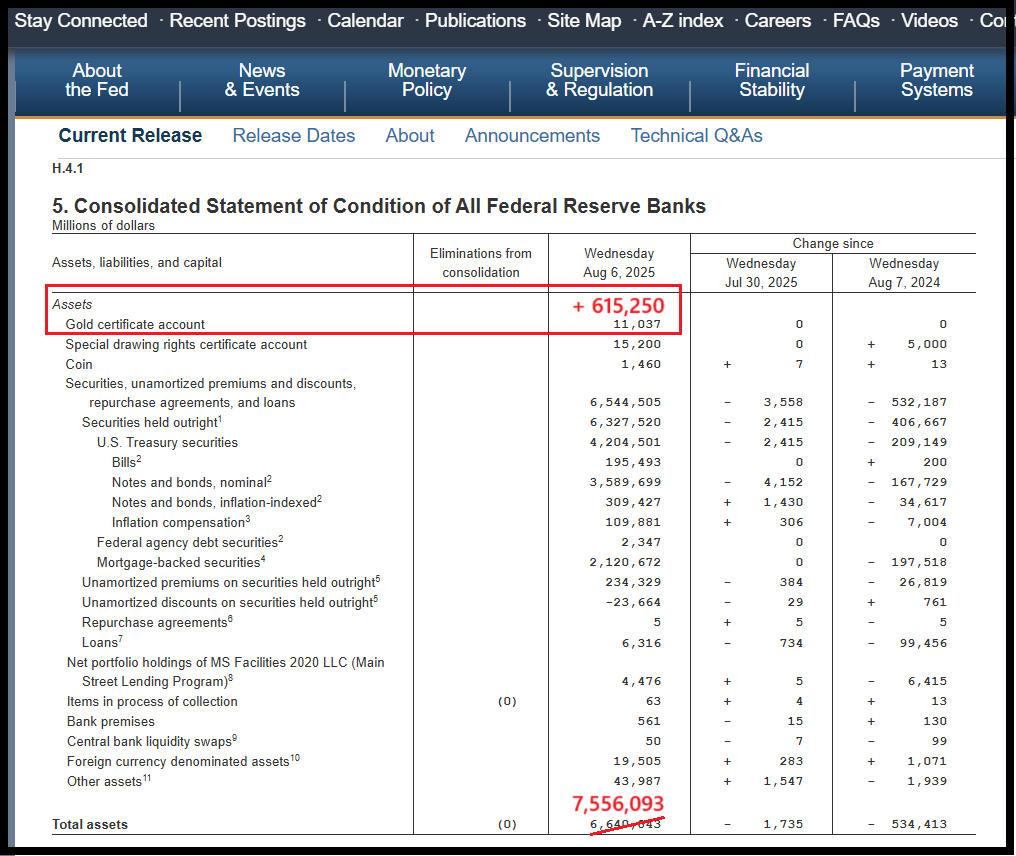
Task: Go to the Site Map
Action: coord(584,21)
